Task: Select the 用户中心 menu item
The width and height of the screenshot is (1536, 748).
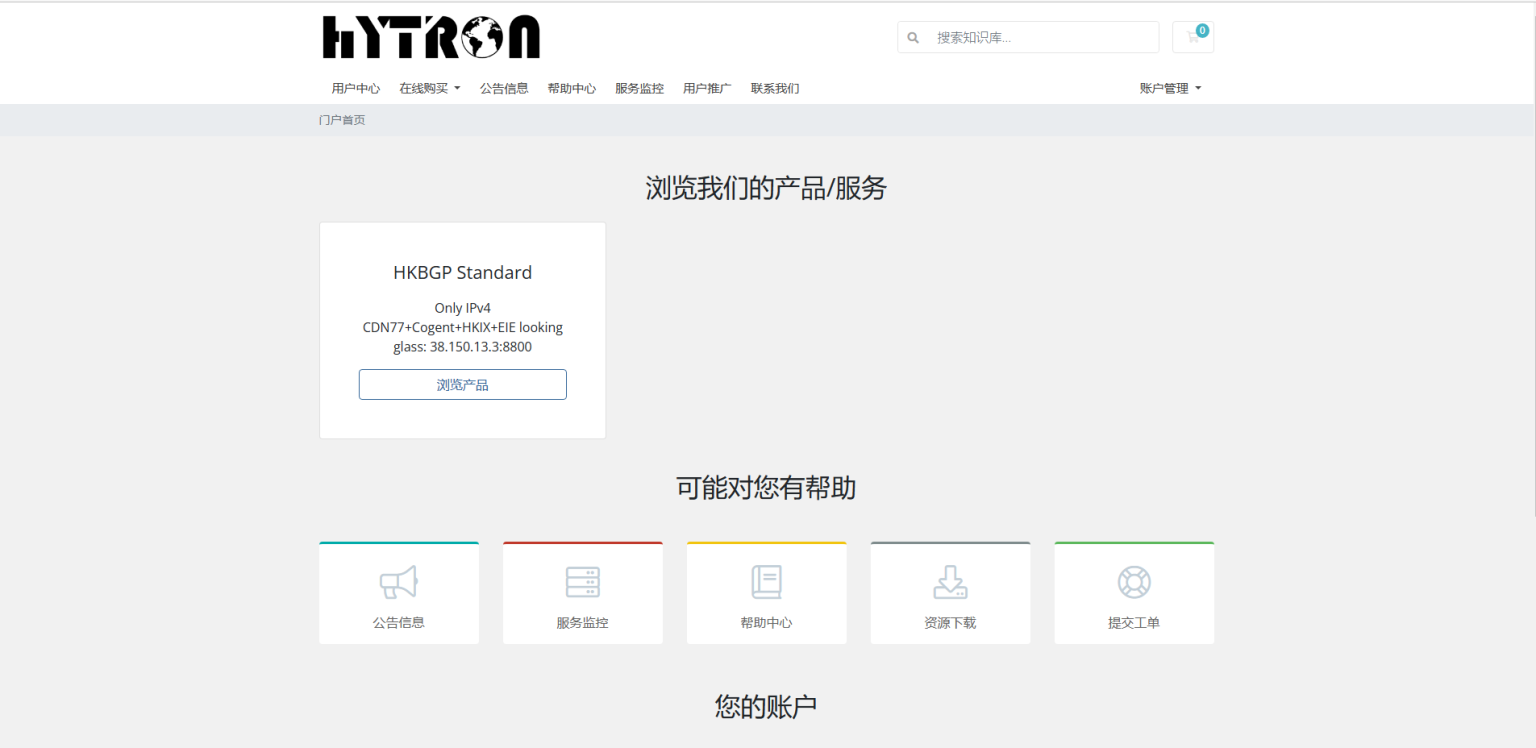Action: click(355, 88)
